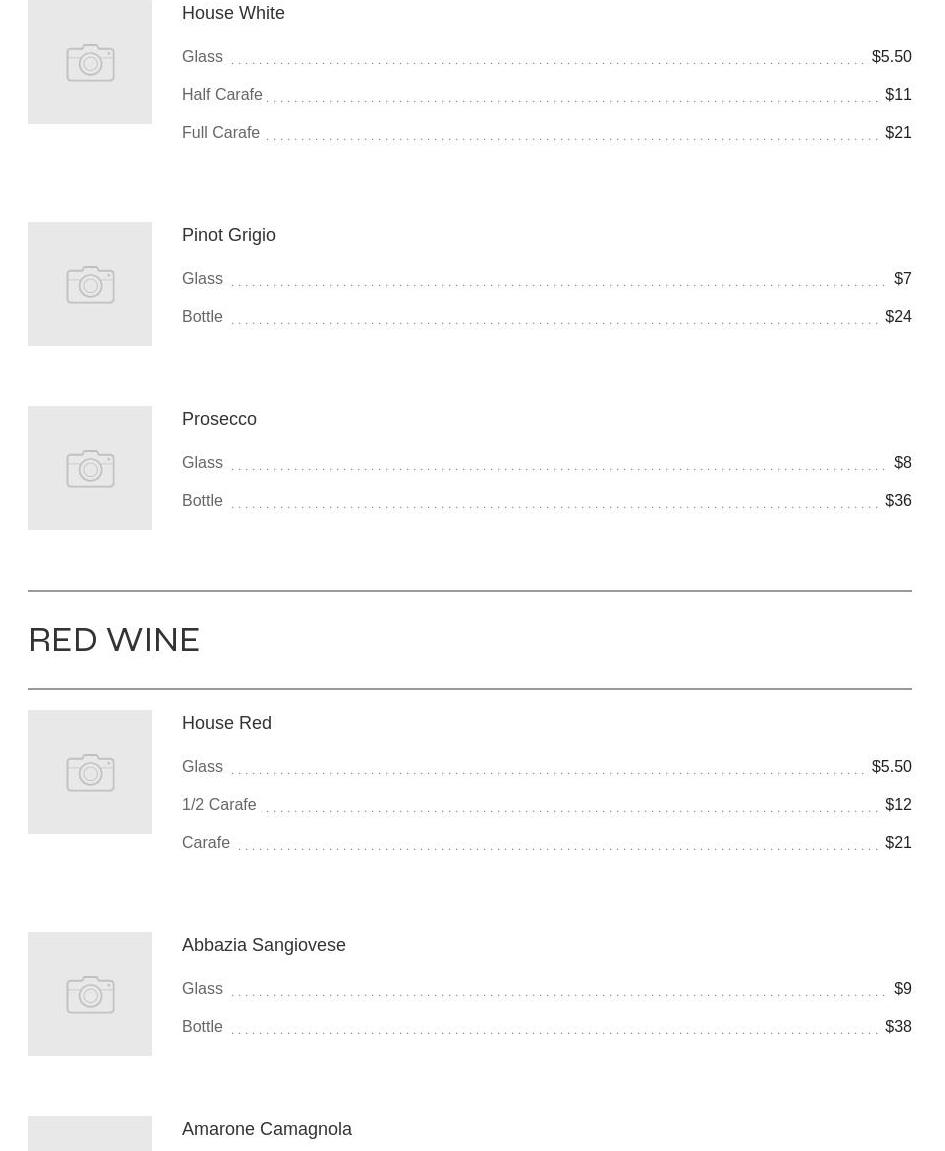945x1151 pixels.
Task: Click the House White placeholder photo
Action: pos(90,62)
